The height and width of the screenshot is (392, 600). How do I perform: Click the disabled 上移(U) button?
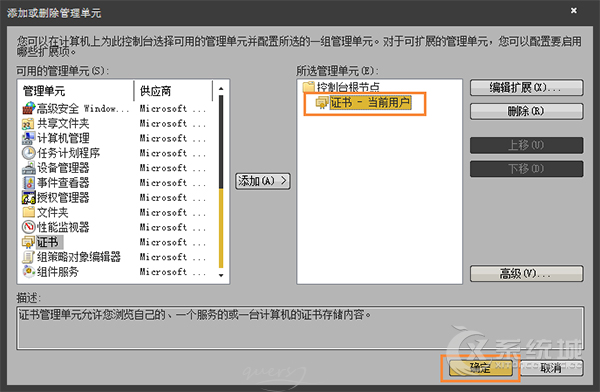coord(527,145)
